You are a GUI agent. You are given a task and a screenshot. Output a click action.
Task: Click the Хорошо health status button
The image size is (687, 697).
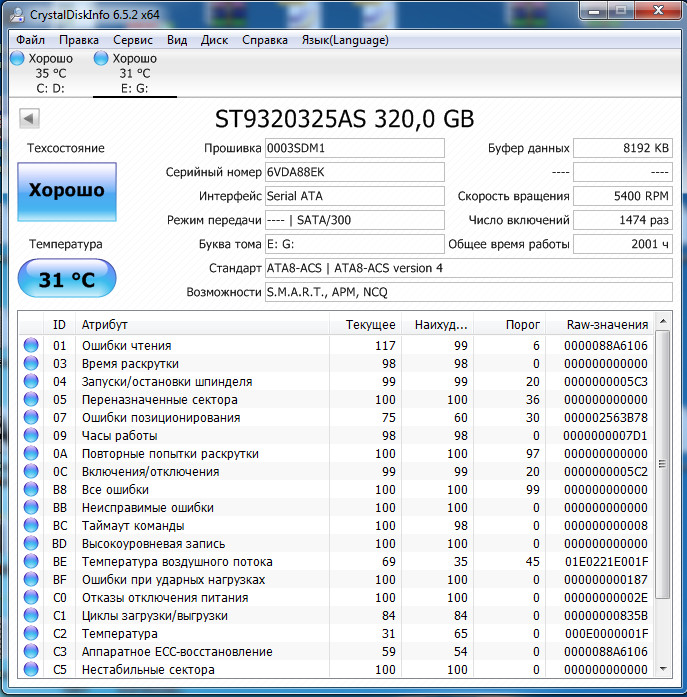pos(67,191)
